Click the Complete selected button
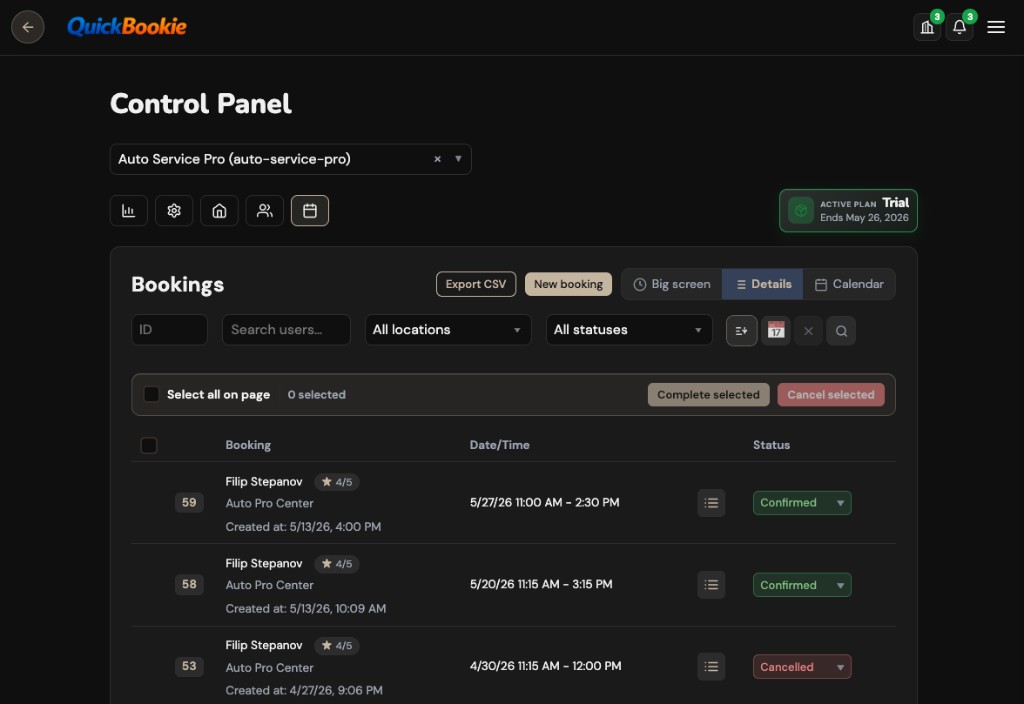The height and width of the screenshot is (704, 1024). (x=709, y=394)
